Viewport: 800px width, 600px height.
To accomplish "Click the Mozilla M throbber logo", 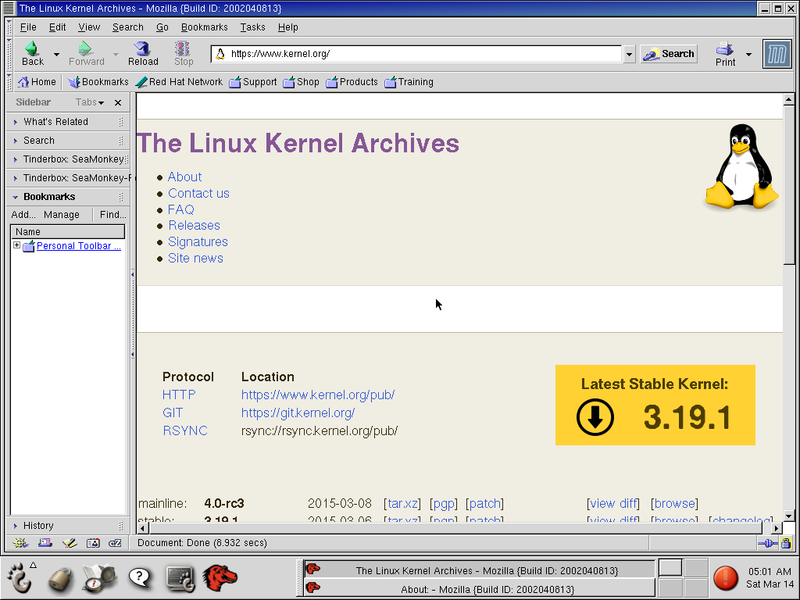I will pos(777,54).
